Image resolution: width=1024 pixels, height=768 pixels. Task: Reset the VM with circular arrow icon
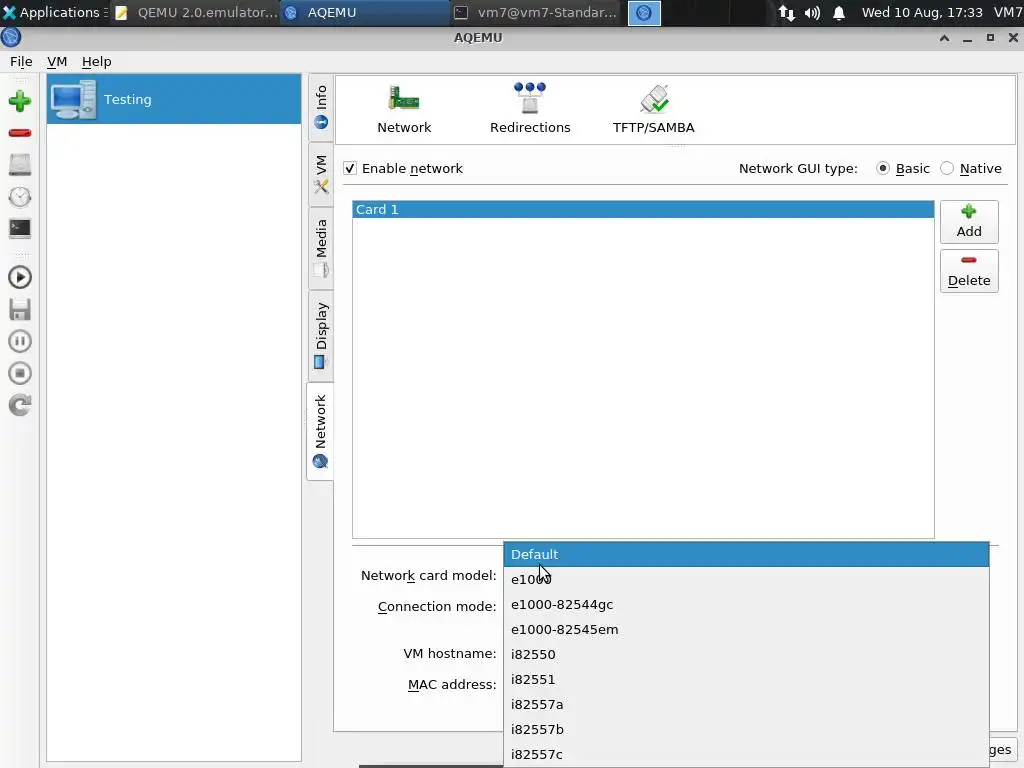(x=20, y=405)
